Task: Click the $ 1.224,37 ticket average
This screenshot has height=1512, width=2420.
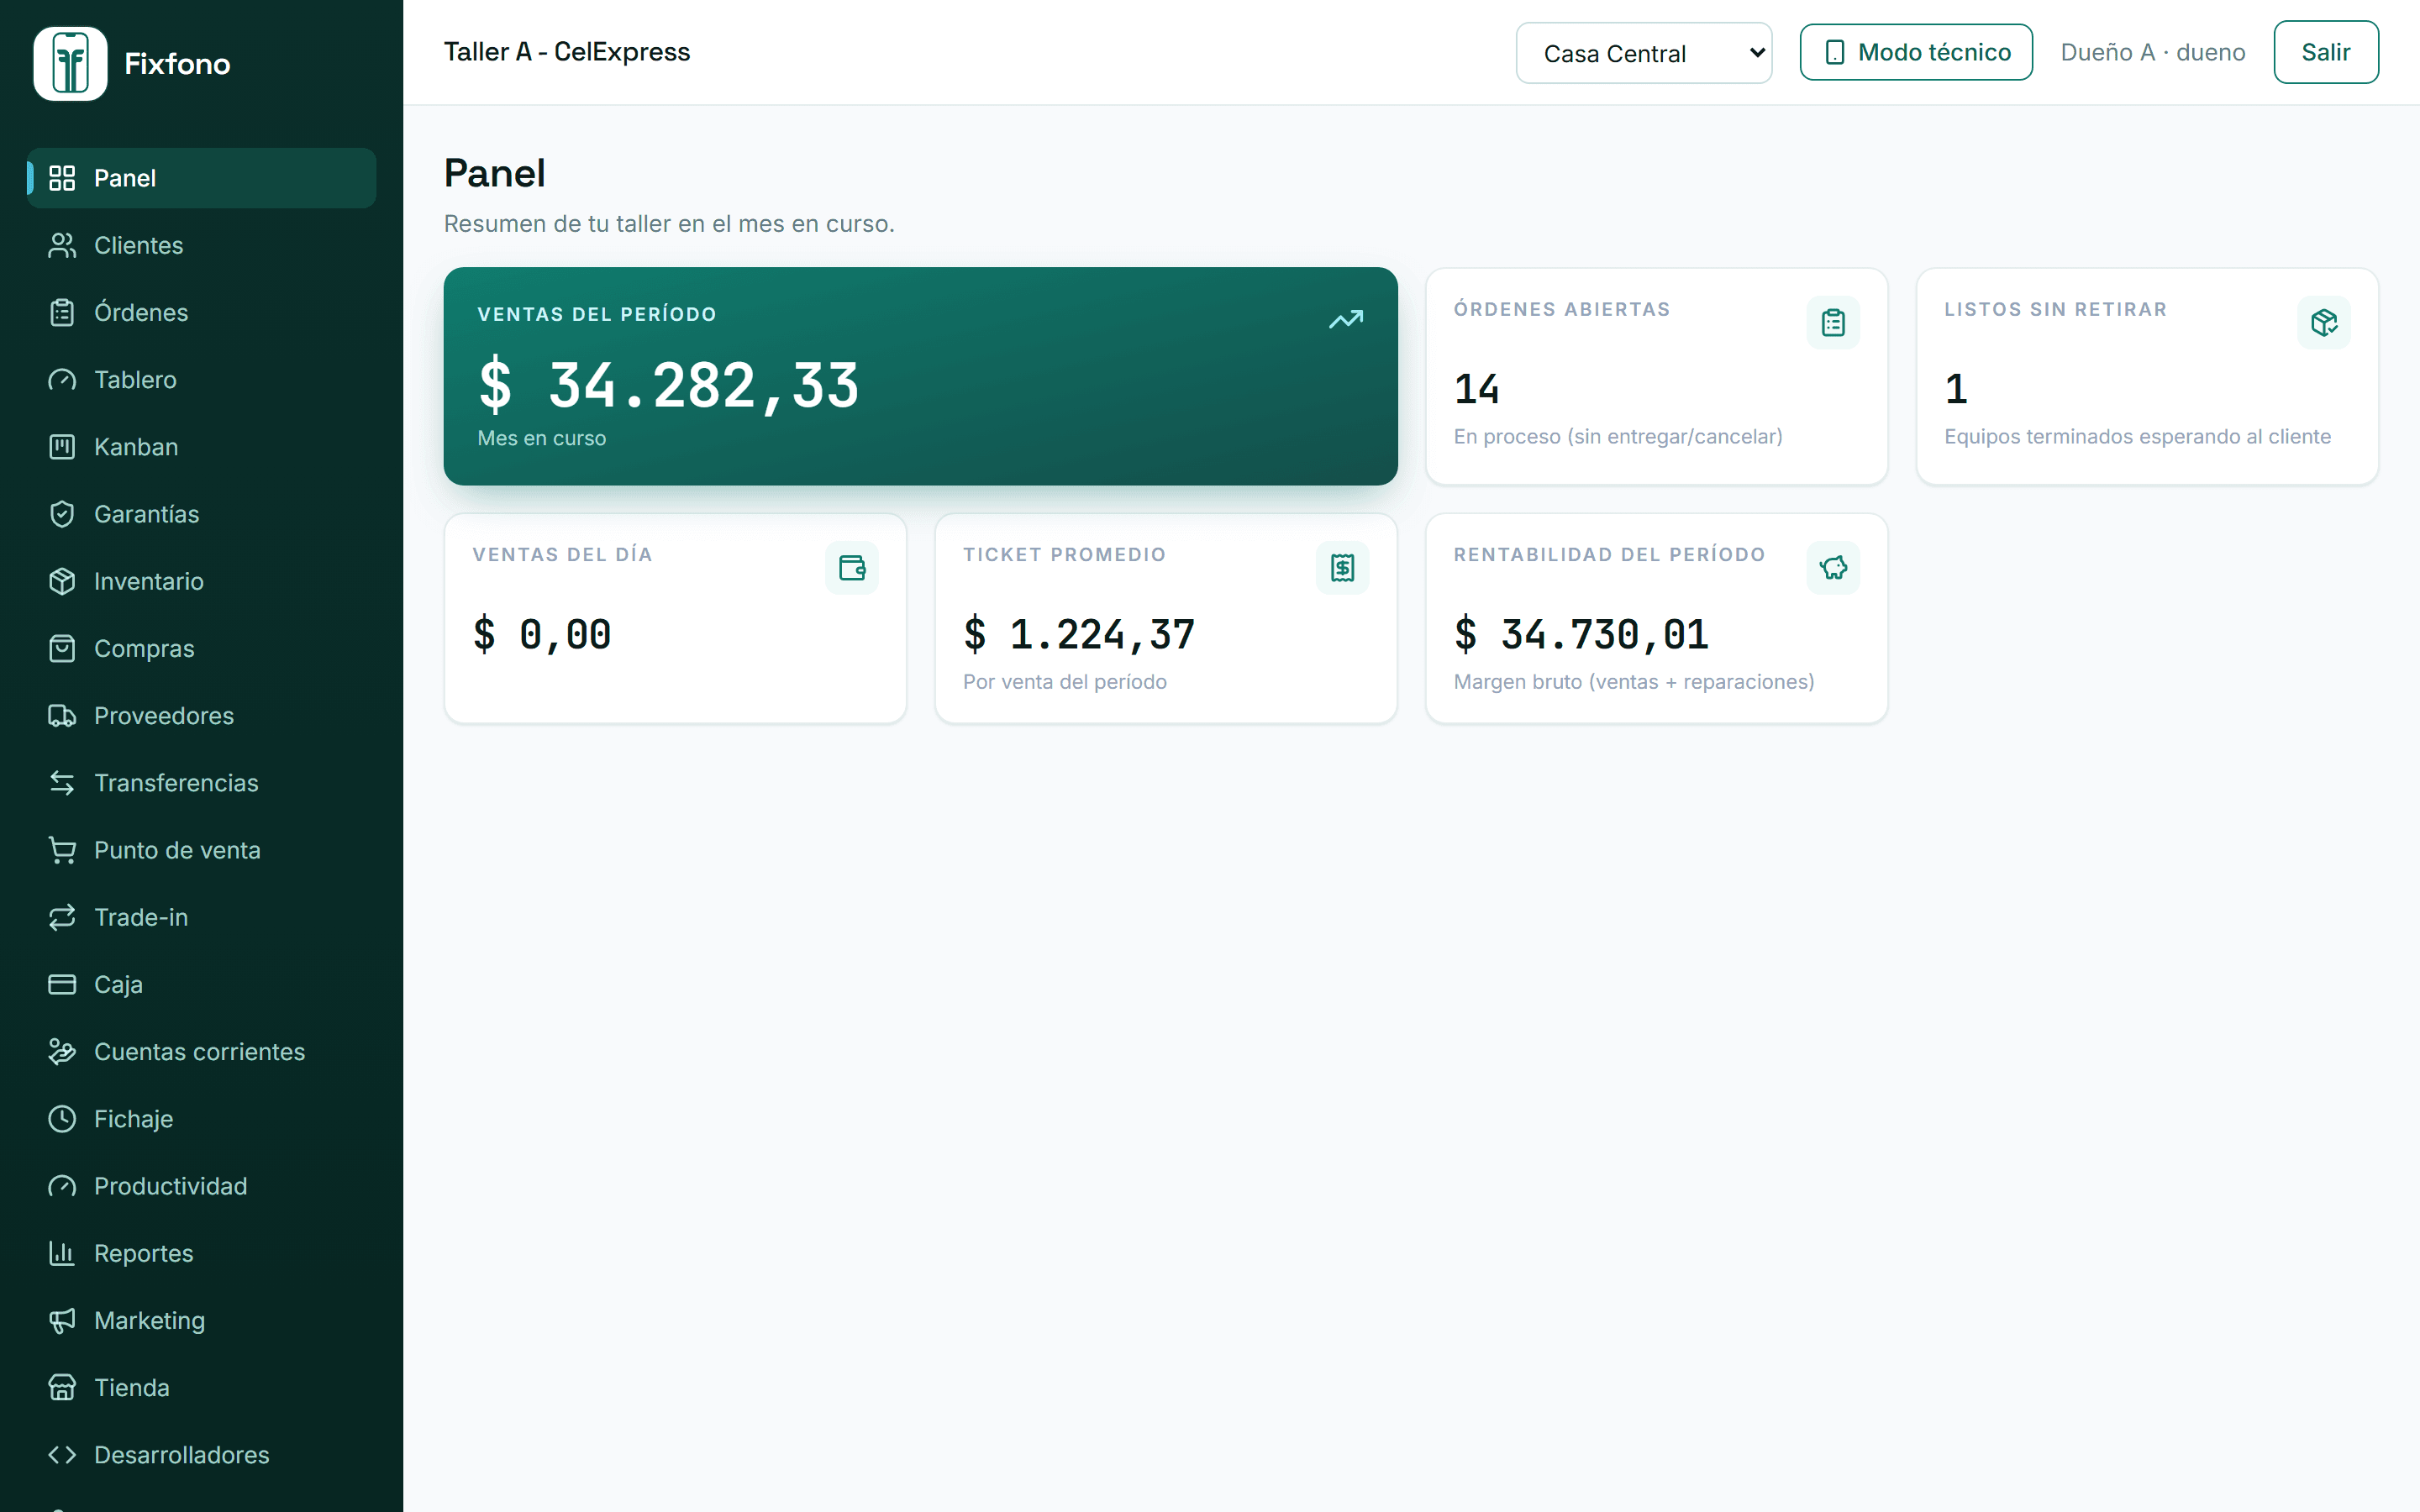Action: (x=1079, y=634)
